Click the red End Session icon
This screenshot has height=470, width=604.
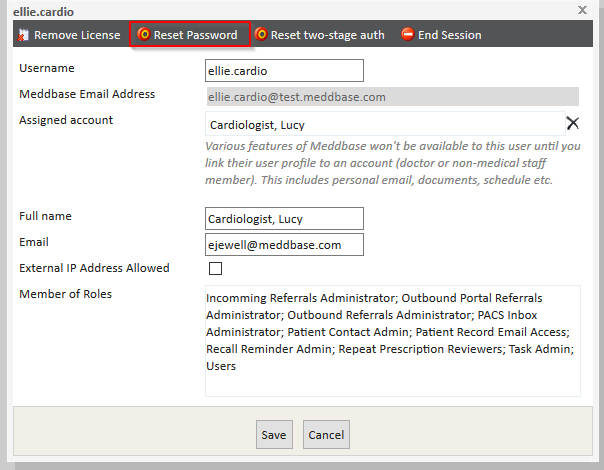[408, 35]
